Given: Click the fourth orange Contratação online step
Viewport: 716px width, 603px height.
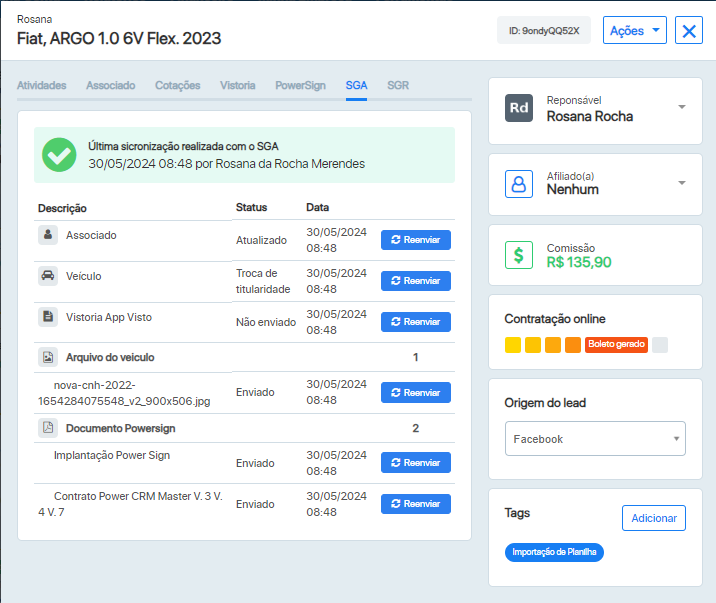Looking at the screenshot, I should (x=573, y=345).
